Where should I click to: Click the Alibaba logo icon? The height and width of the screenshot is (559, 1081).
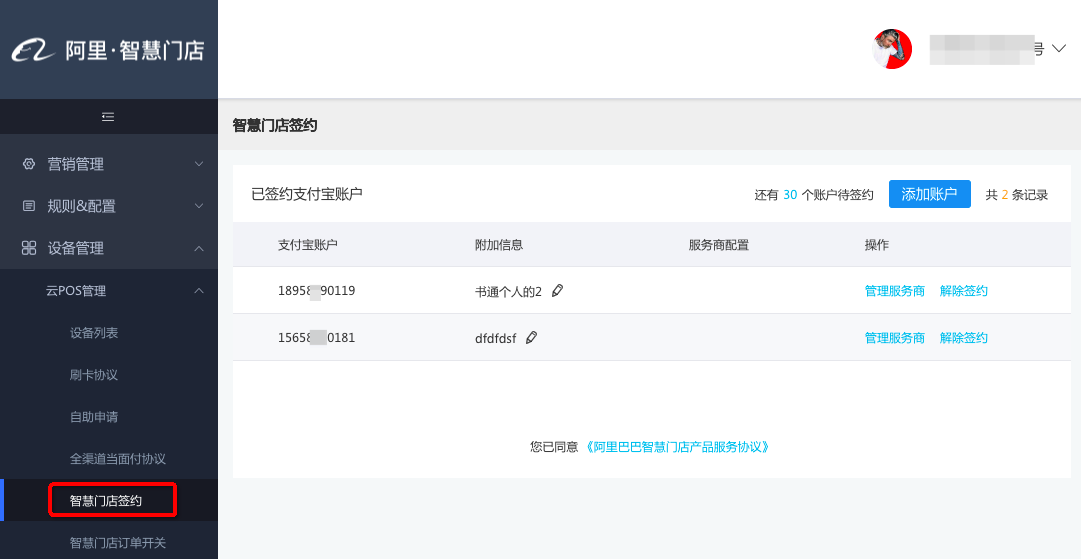tap(34, 50)
